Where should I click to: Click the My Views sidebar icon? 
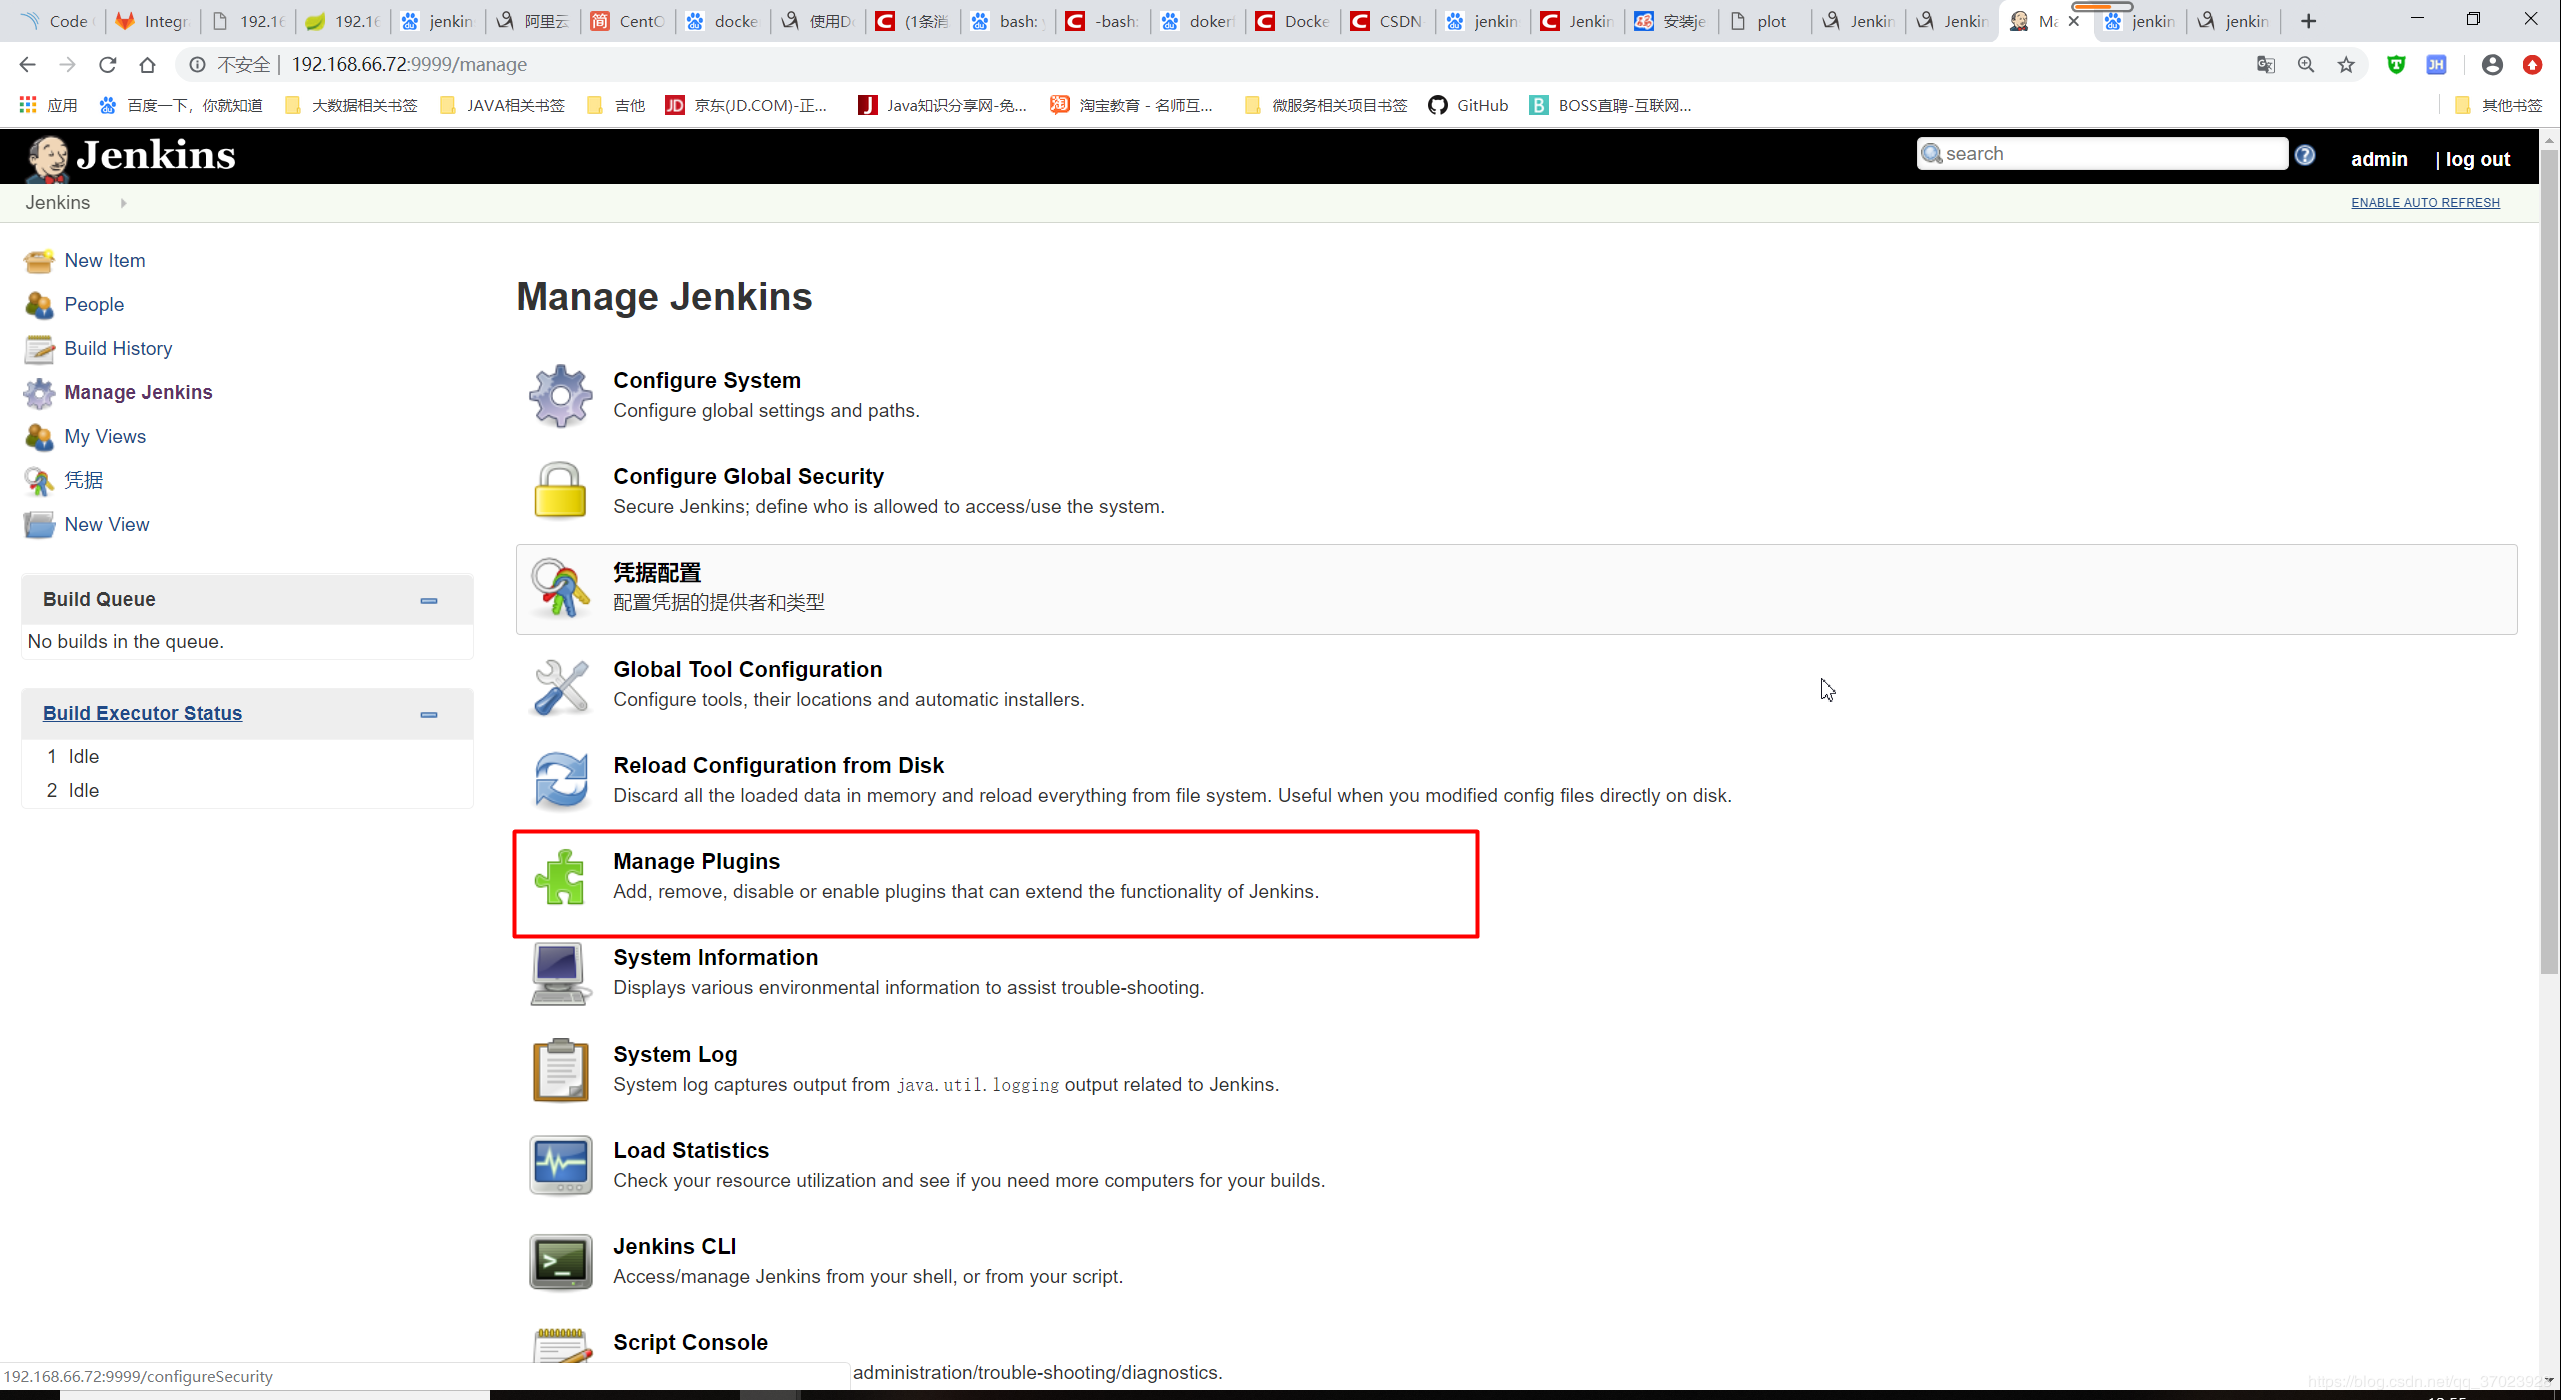pyautogui.click(x=39, y=437)
